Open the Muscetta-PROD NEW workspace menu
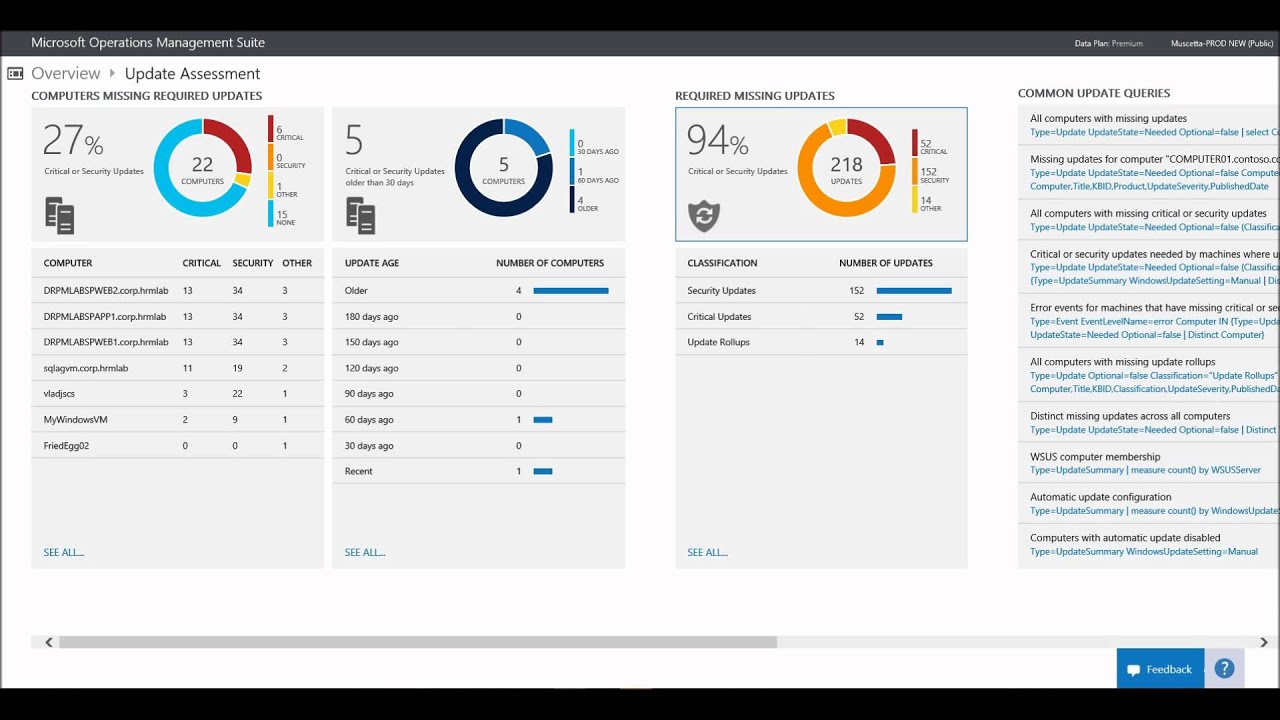 1222,43
